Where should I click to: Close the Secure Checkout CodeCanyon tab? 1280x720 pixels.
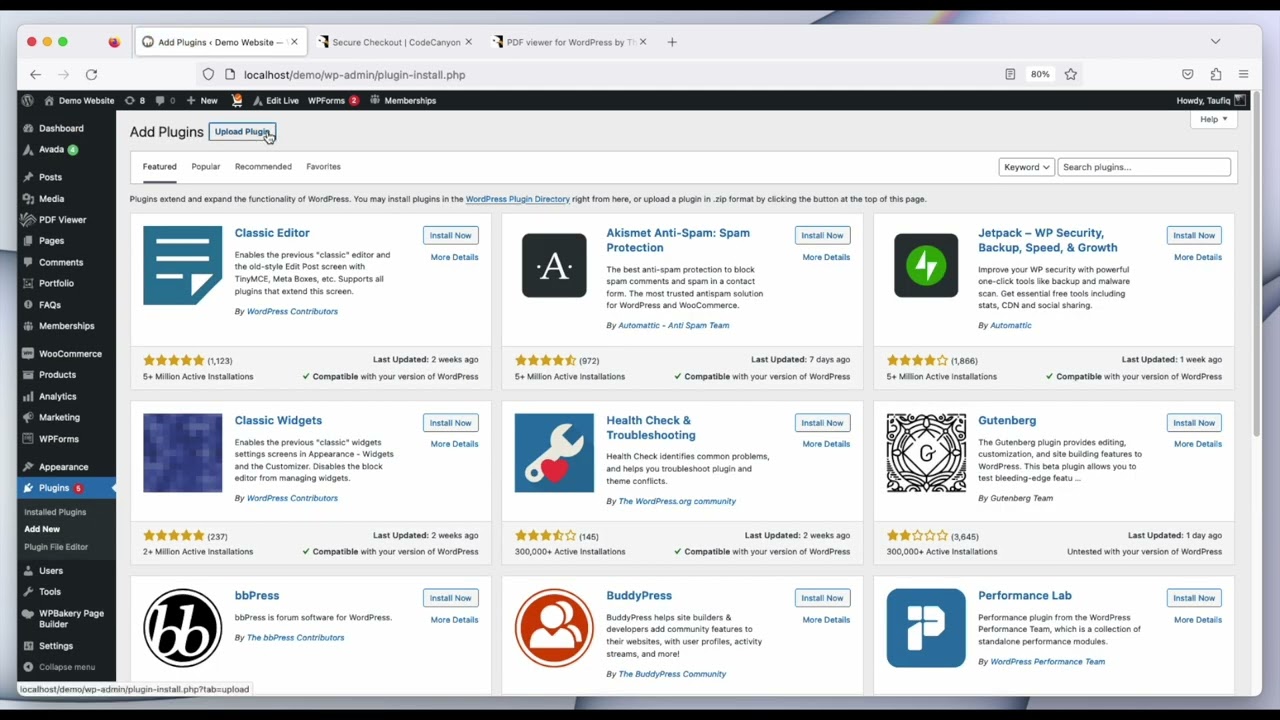point(468,42)
